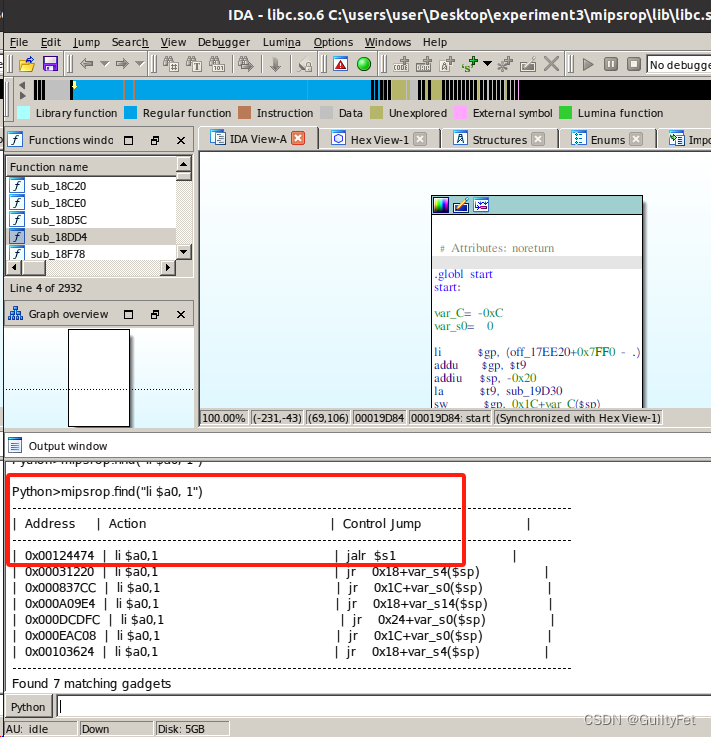Viewport: 711px width, 737px height.
Task: Open the File menu
Action: click(19, 42)
